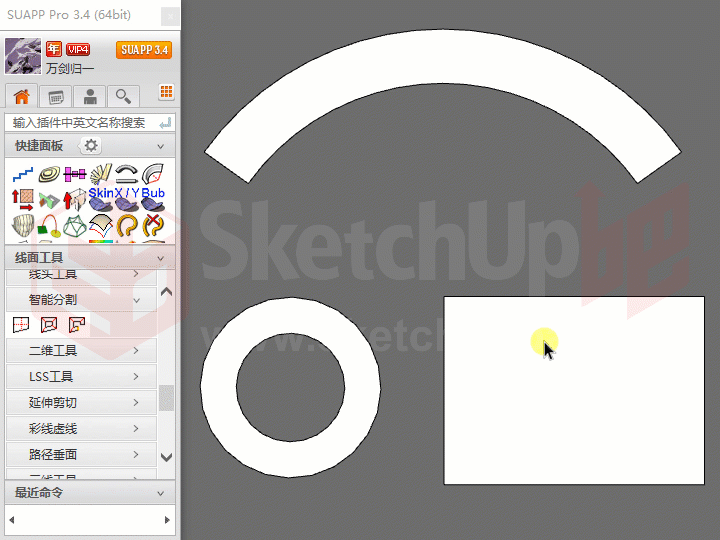Image resolution: width=720 pixels, height=540 pixels.
Task: Select the white rectangle face
Action: (574, 390)
